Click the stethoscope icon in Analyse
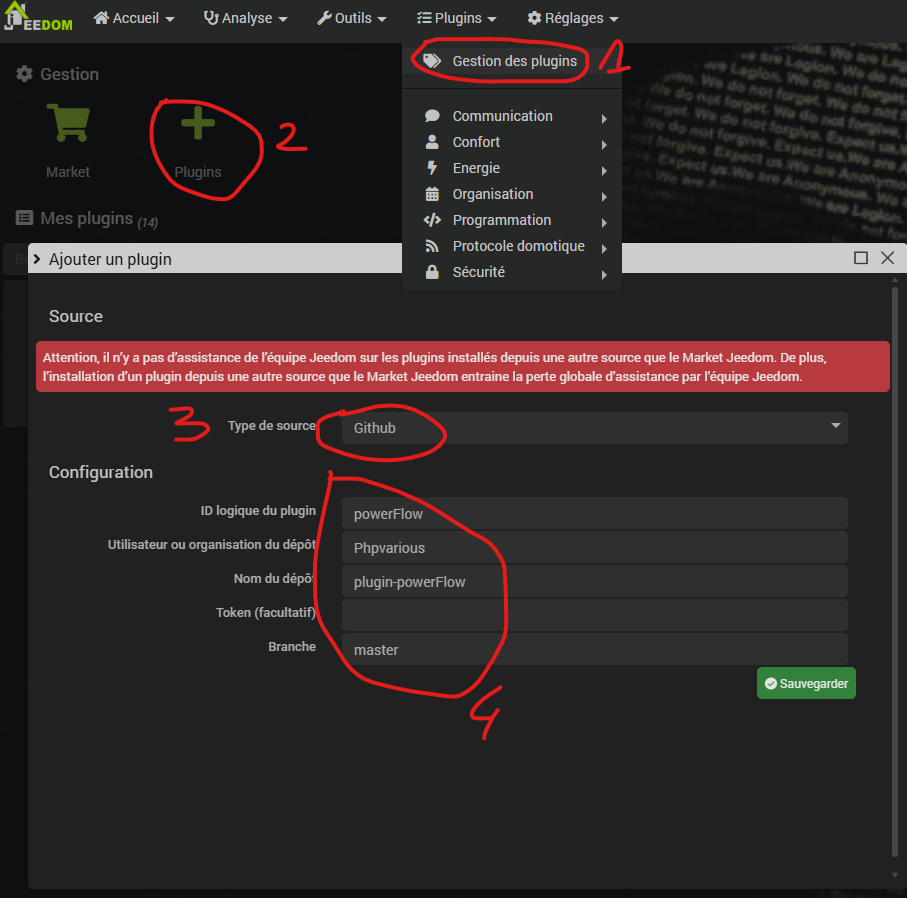The image size is (907, 898). [211, 18]
